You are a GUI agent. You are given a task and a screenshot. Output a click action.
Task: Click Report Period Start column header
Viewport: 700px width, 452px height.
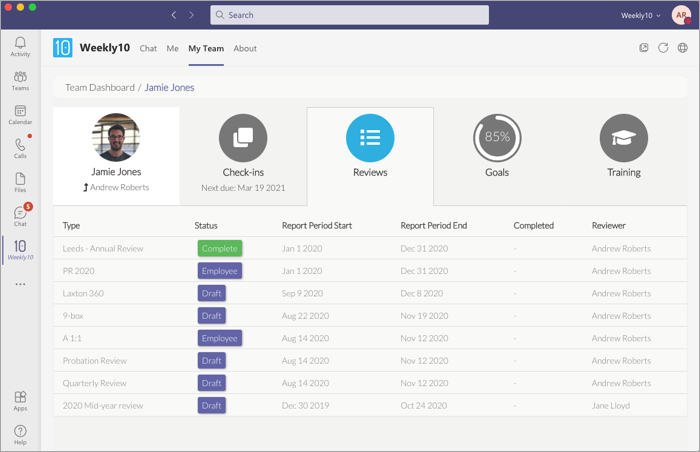[317, 226]
